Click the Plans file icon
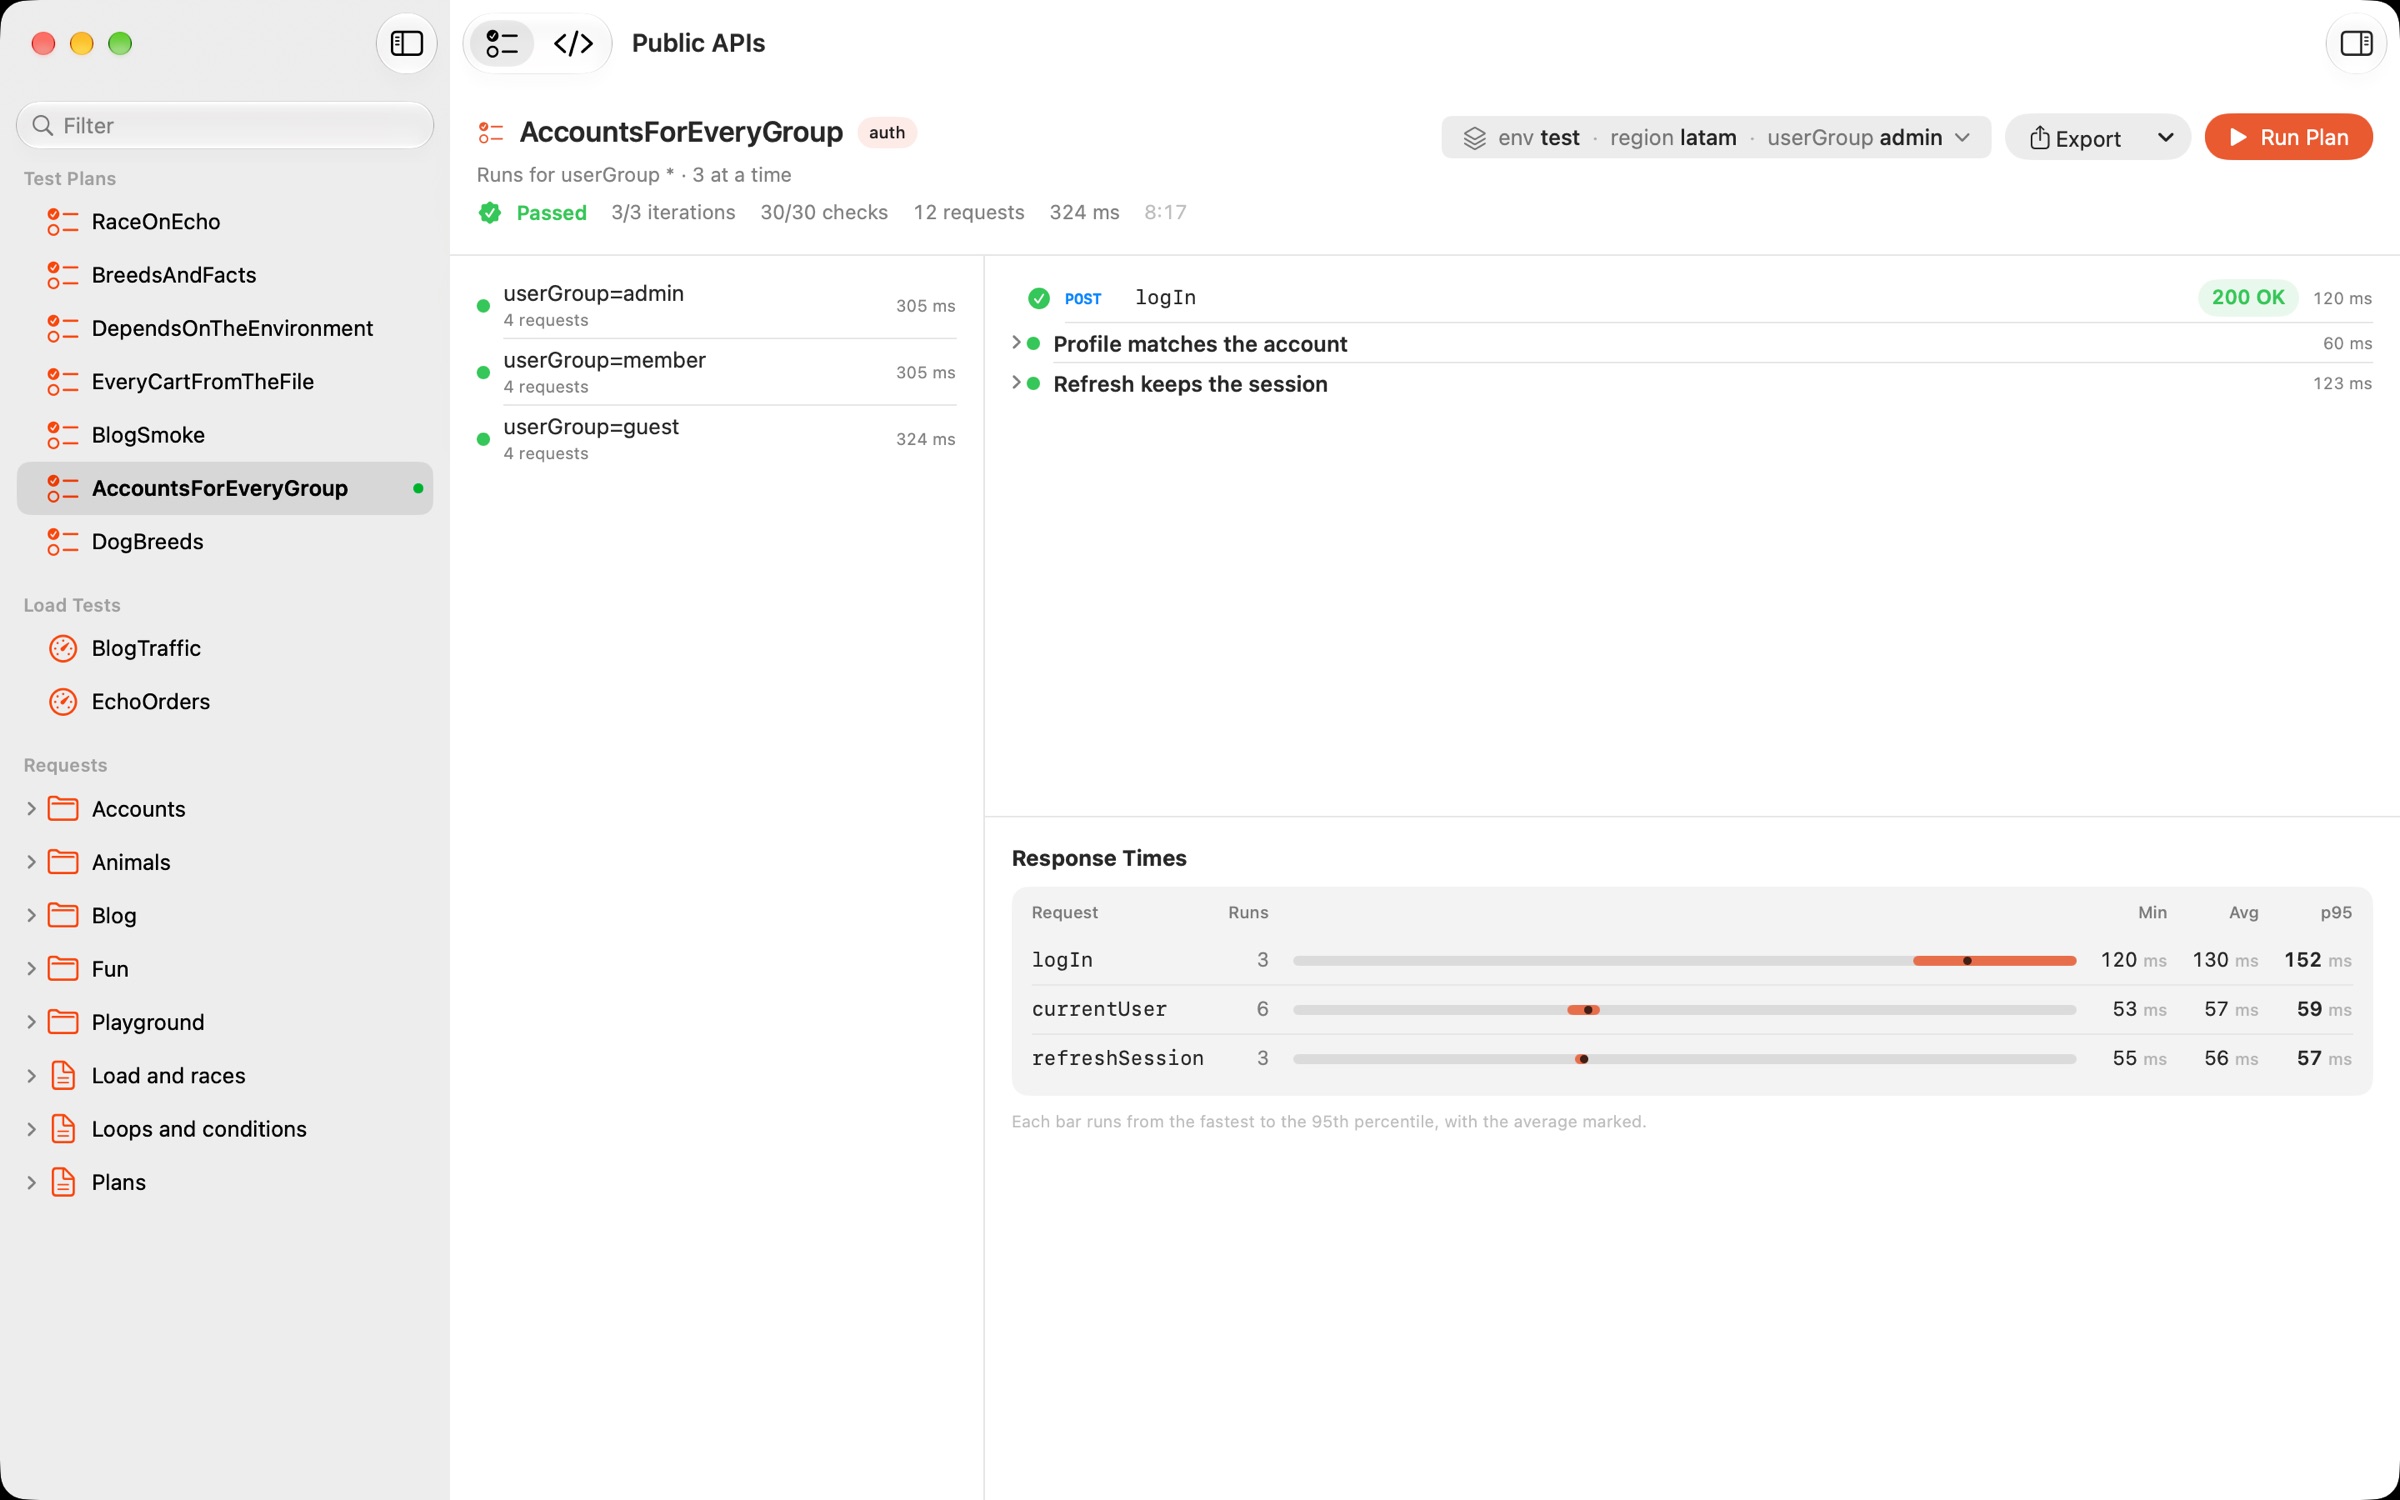This screenshot has height=1500, width=2400. [x=63, y=1182]
